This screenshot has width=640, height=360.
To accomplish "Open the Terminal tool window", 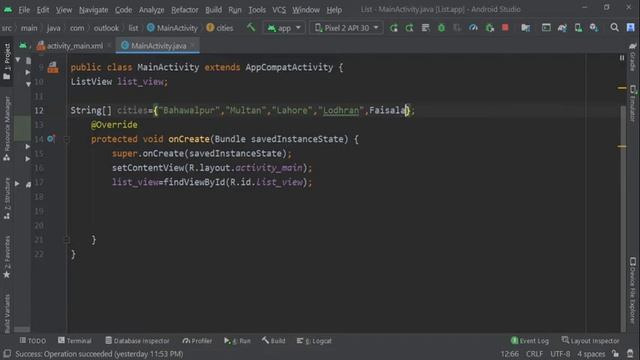I will [74, 340].
